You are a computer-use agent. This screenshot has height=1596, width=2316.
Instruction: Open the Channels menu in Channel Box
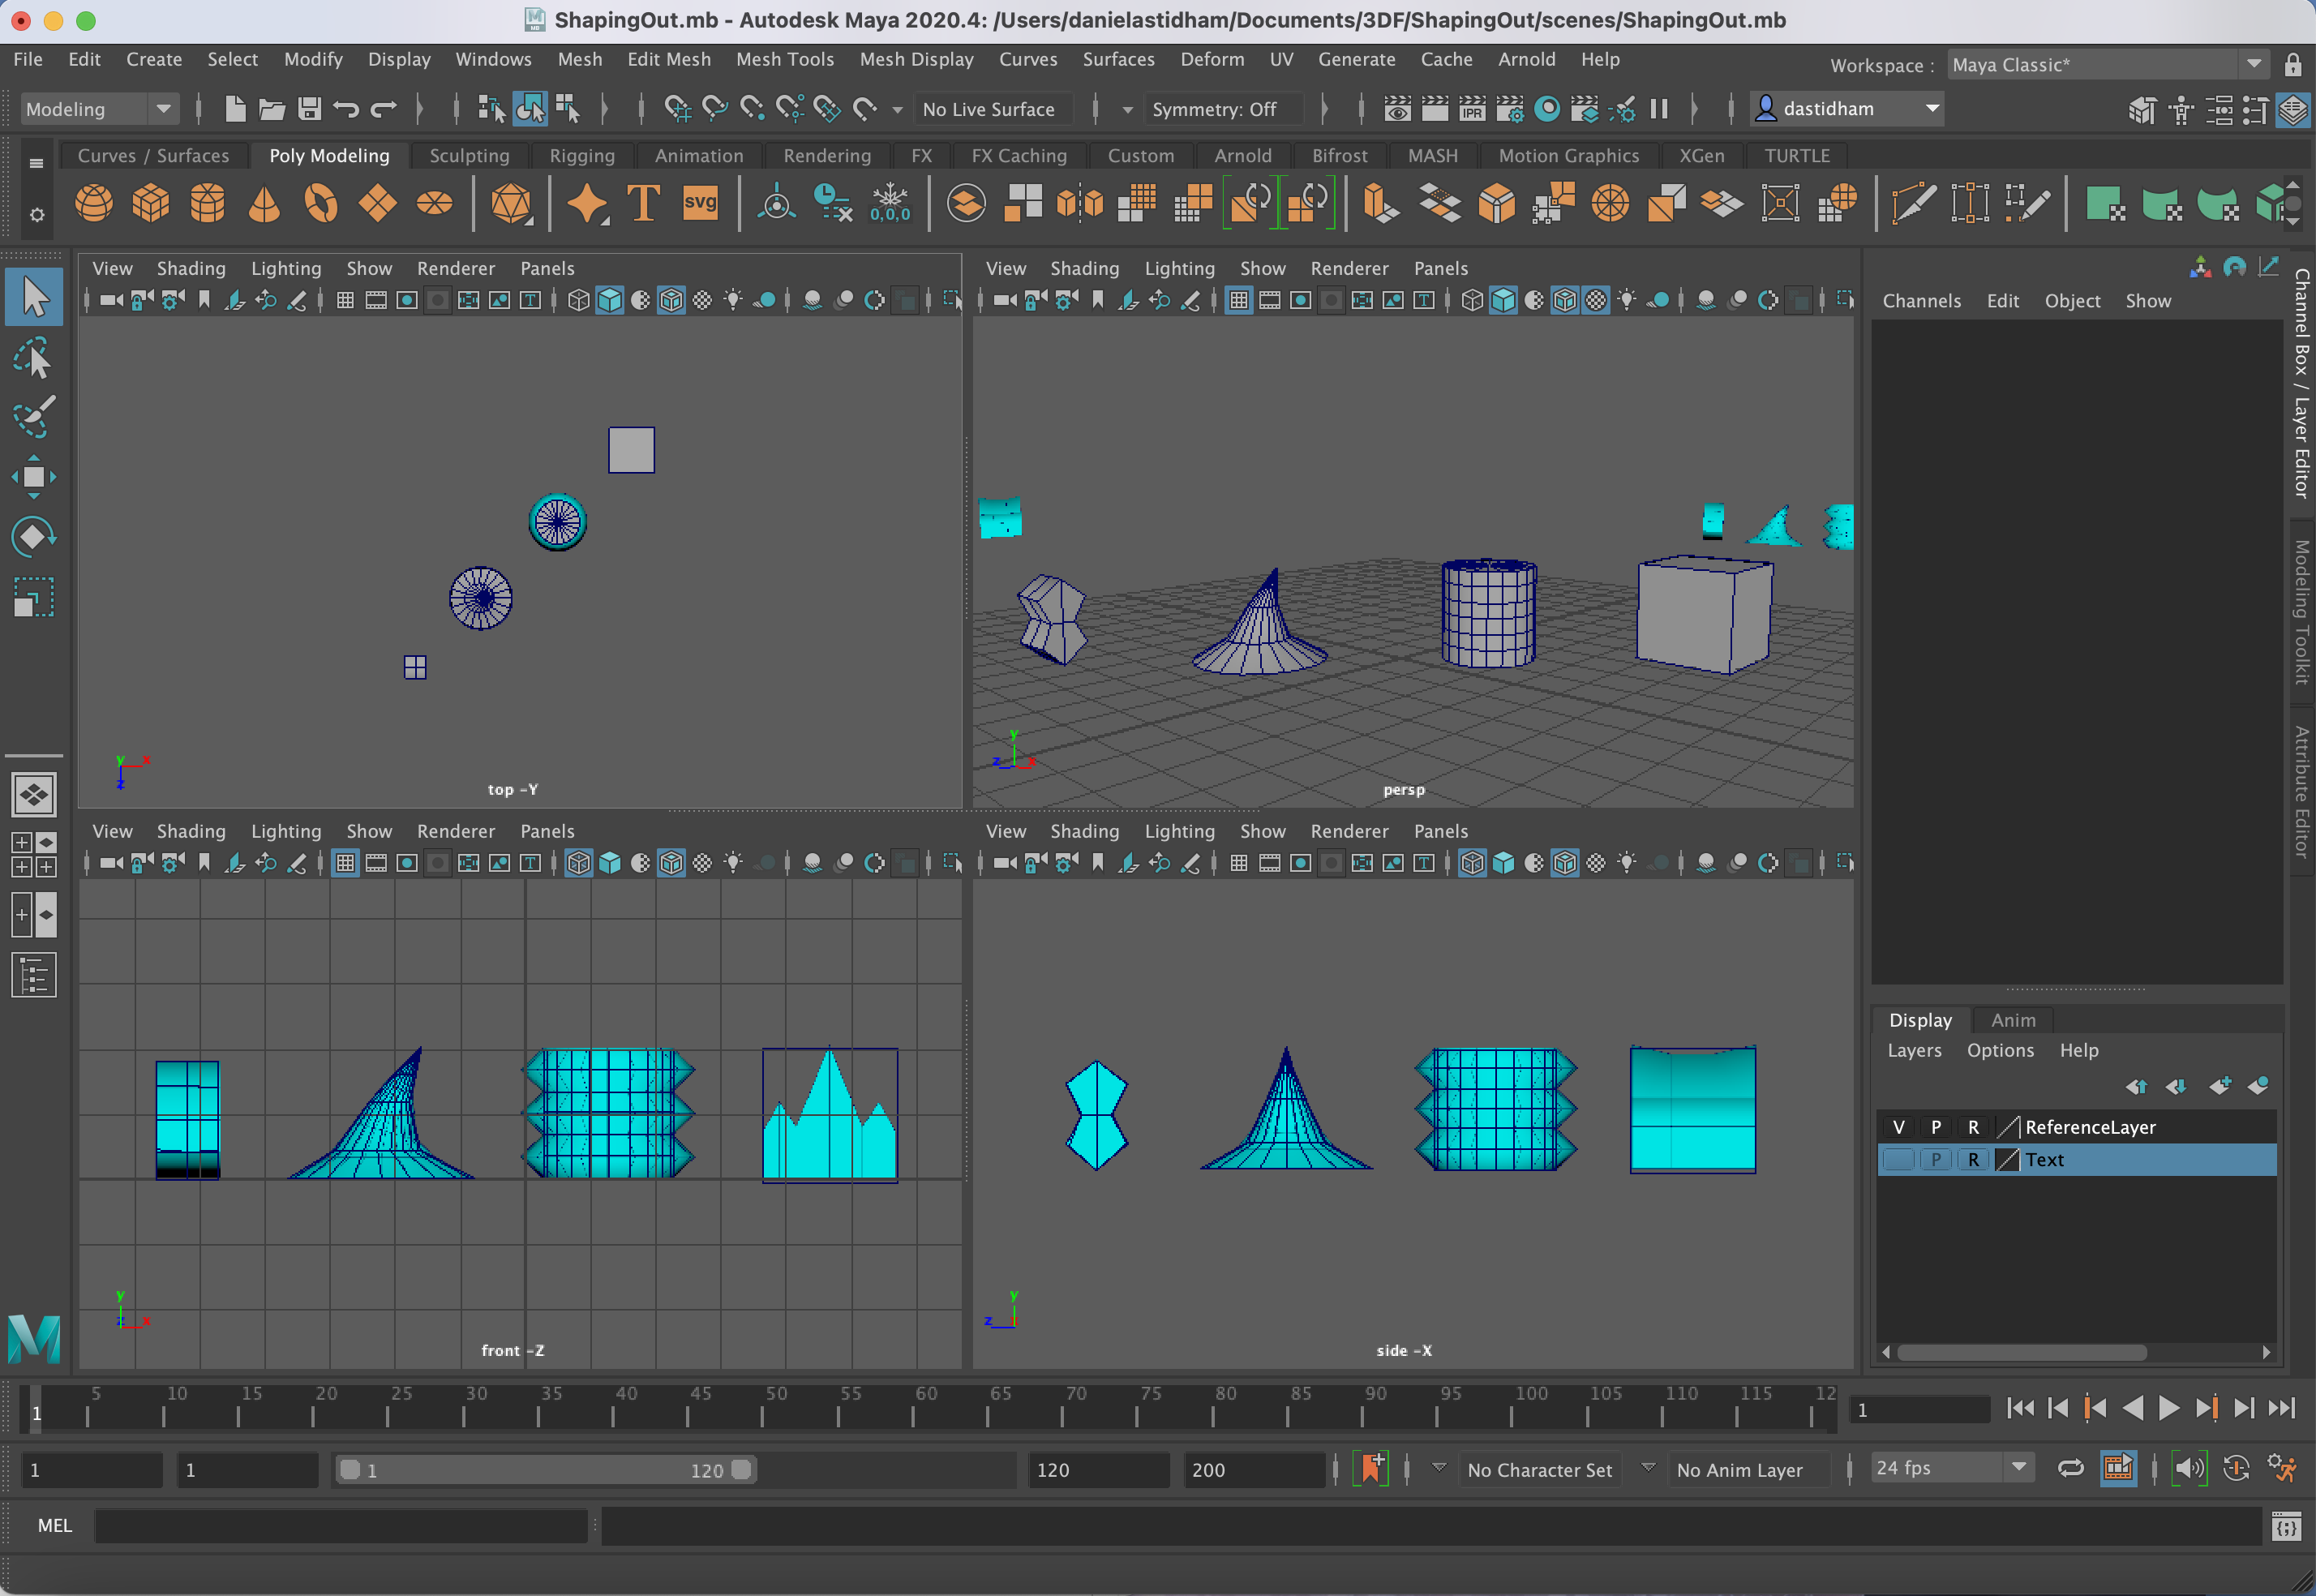click(x=1921, y=301)
